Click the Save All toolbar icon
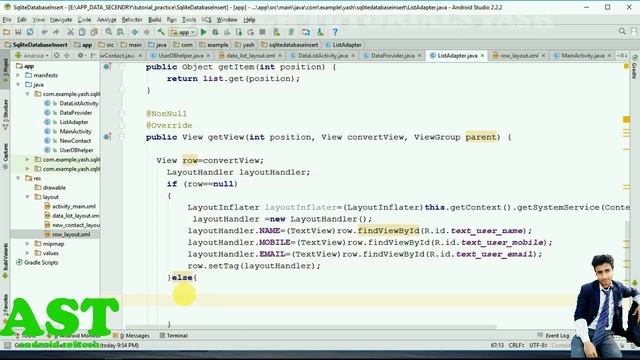640x360 pixels. [x=18, y=32]
